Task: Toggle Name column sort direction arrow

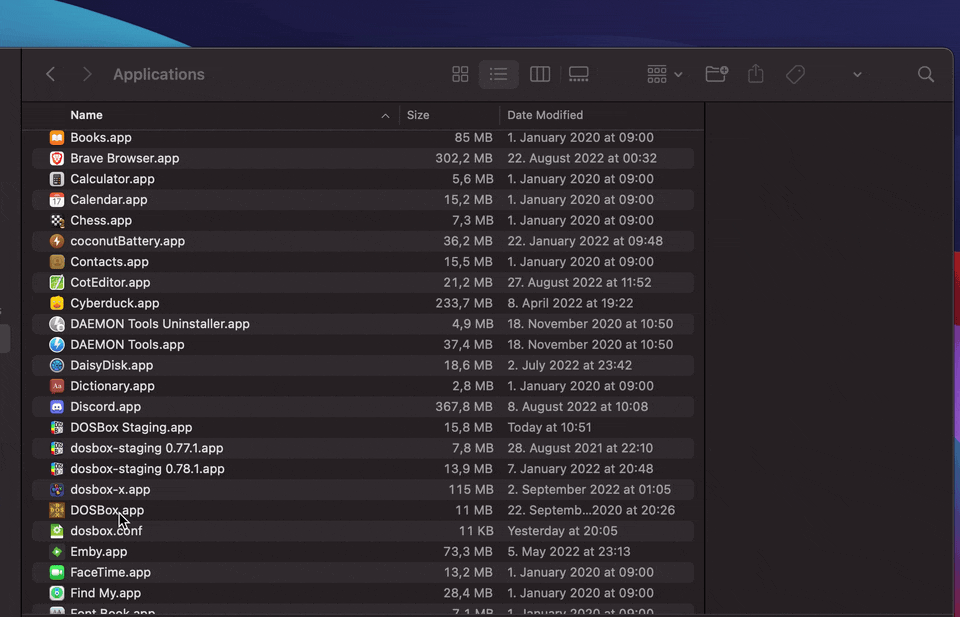Action: (385, 115)
